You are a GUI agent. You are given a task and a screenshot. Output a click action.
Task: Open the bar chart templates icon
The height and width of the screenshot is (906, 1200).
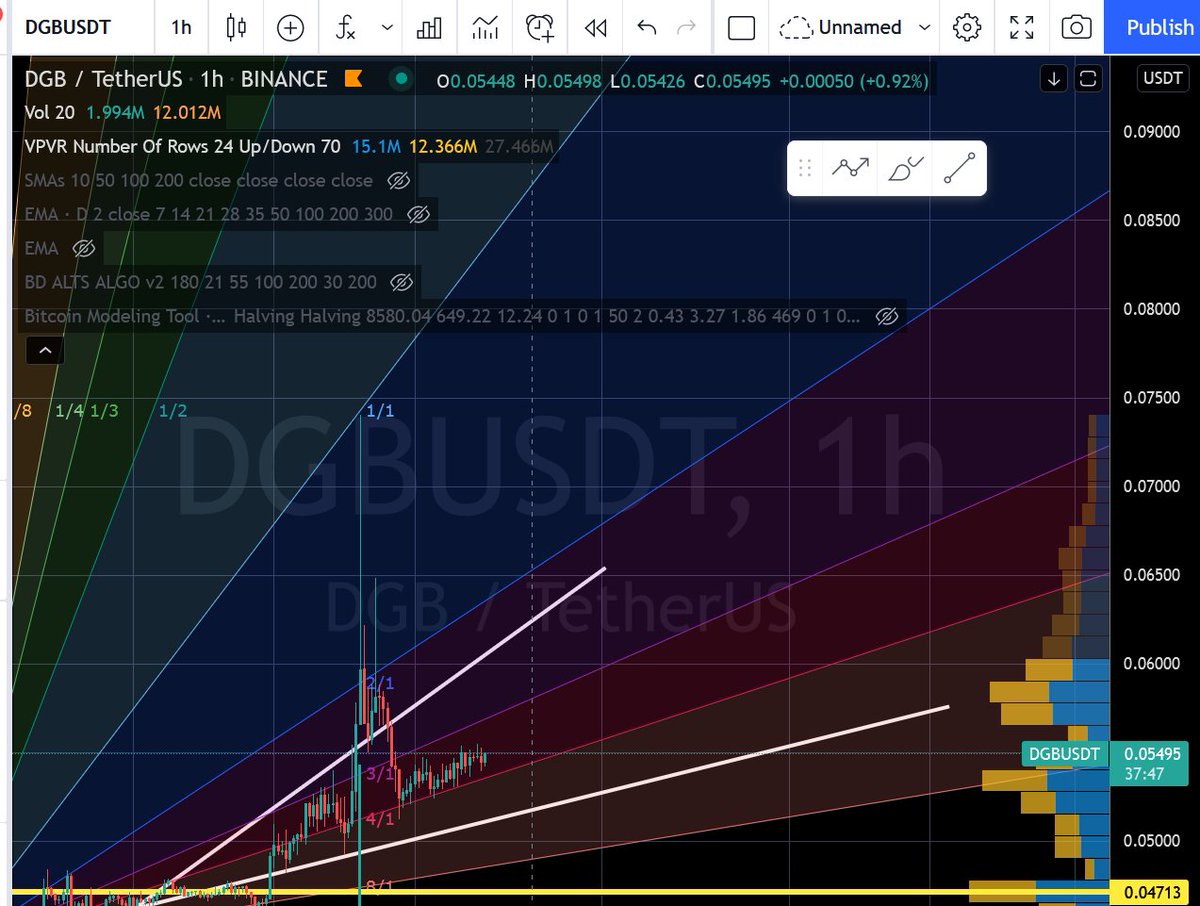click(x=429, y=27)
